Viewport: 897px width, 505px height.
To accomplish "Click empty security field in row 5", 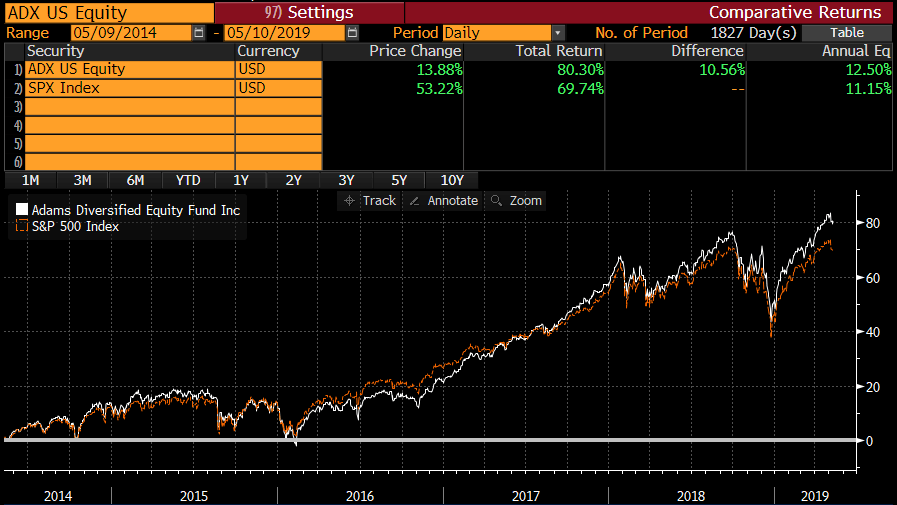I will pyautogui.click(x=130, y=144).
